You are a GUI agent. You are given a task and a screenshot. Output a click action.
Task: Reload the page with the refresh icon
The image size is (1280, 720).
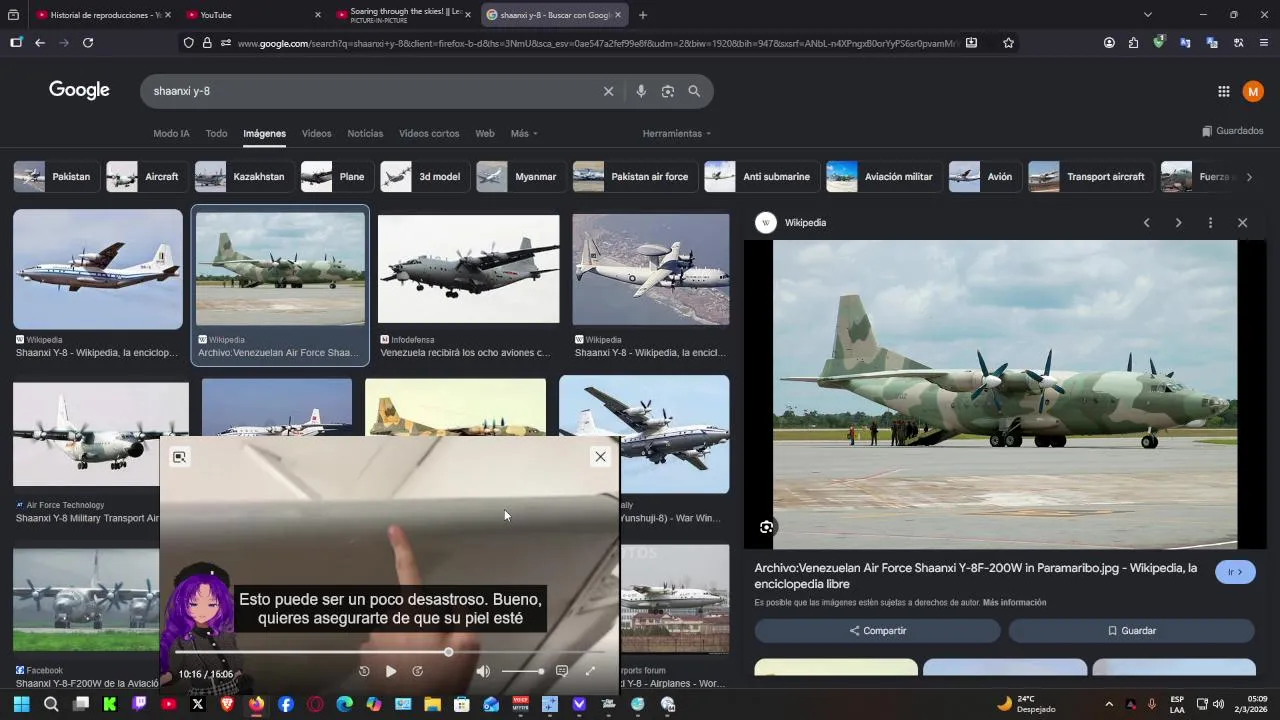tap(88, 43)
